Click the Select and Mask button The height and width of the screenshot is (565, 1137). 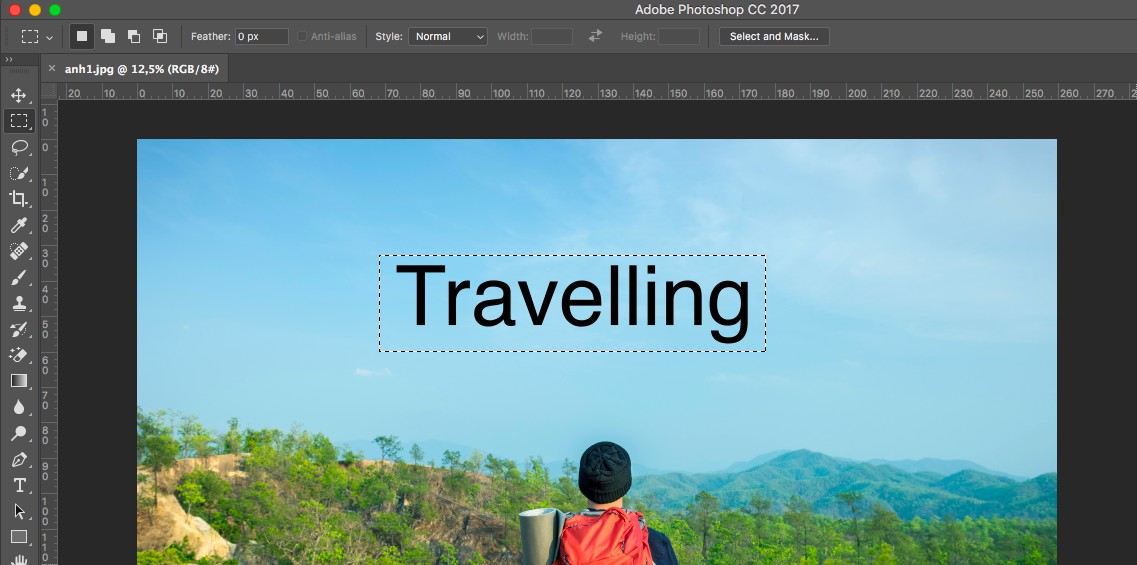774,36
